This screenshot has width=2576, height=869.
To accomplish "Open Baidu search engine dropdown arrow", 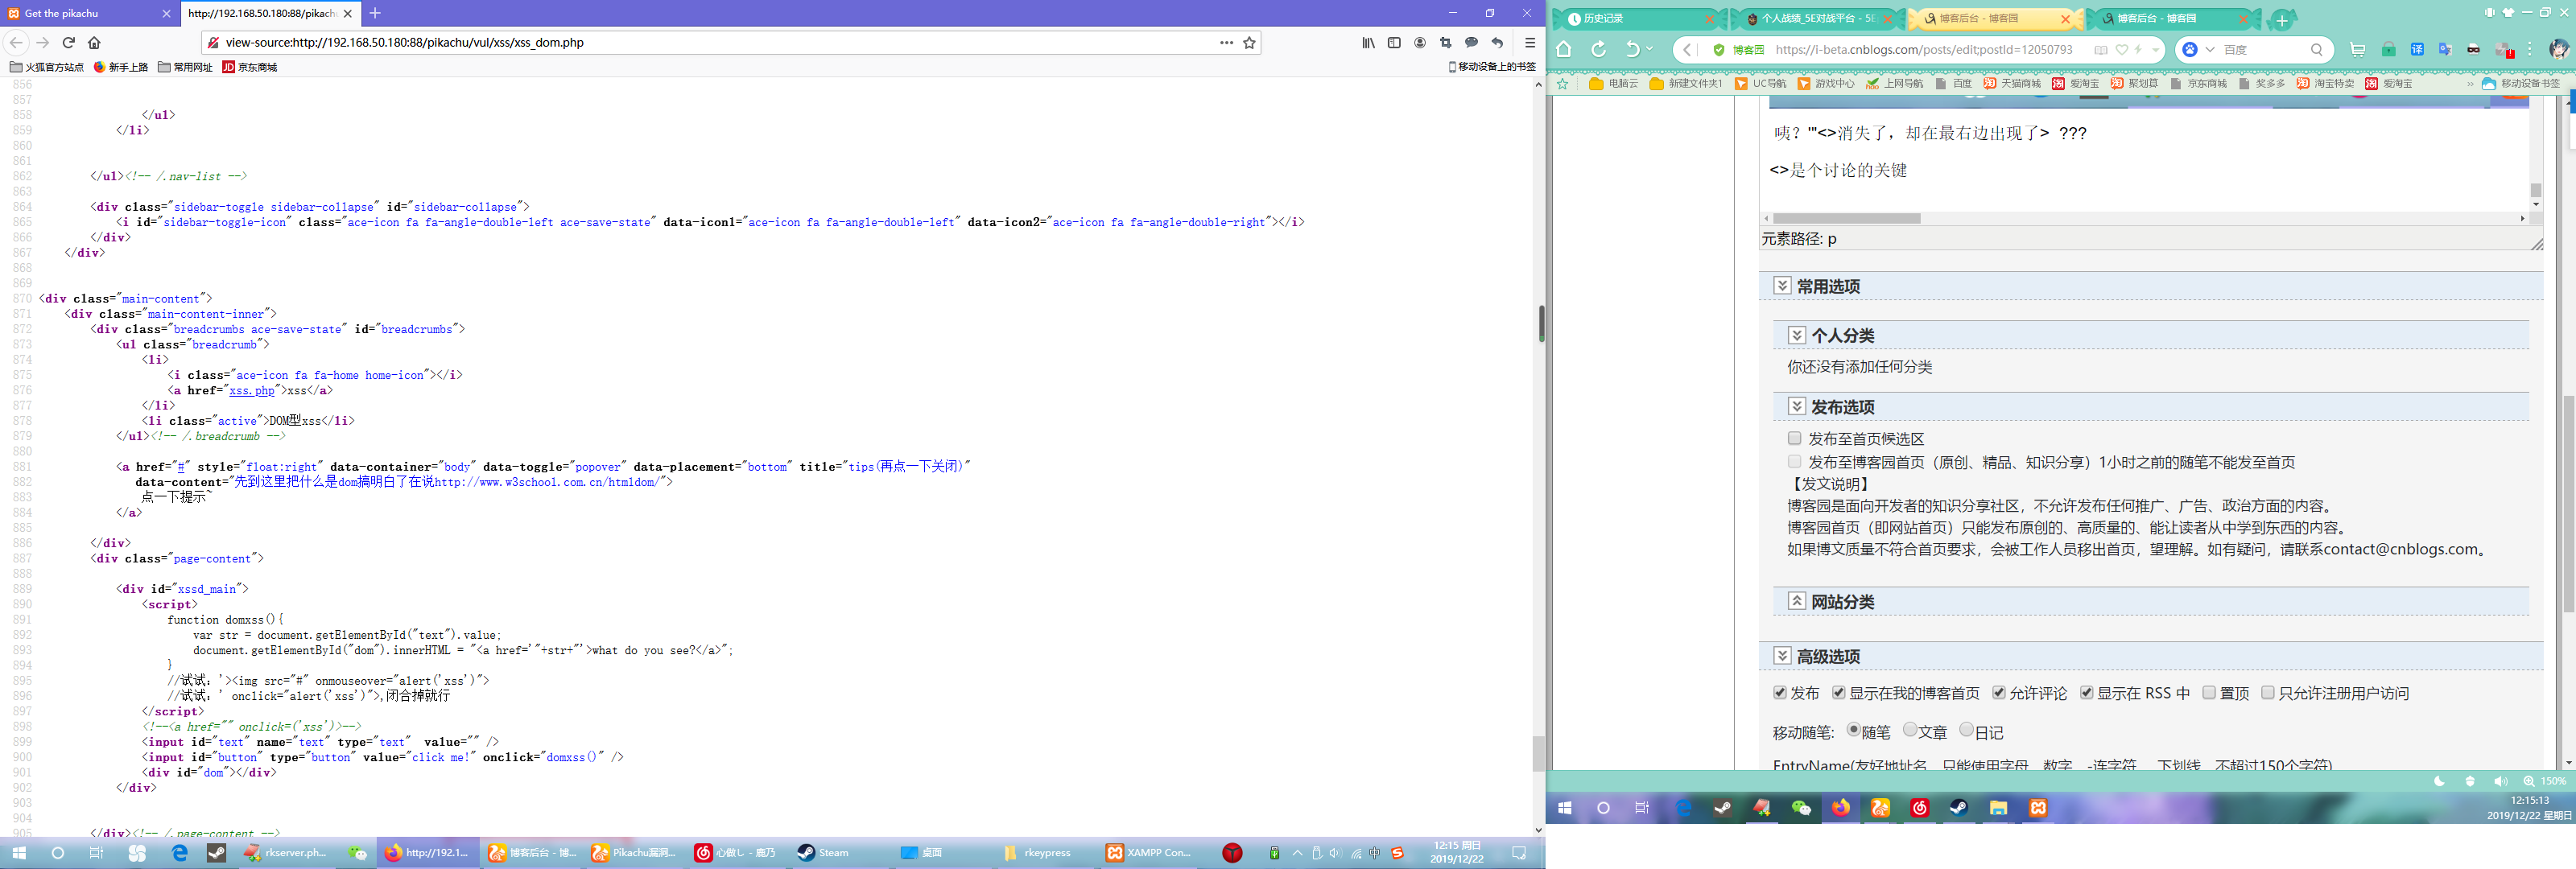I will click(x=2210, y=50).
